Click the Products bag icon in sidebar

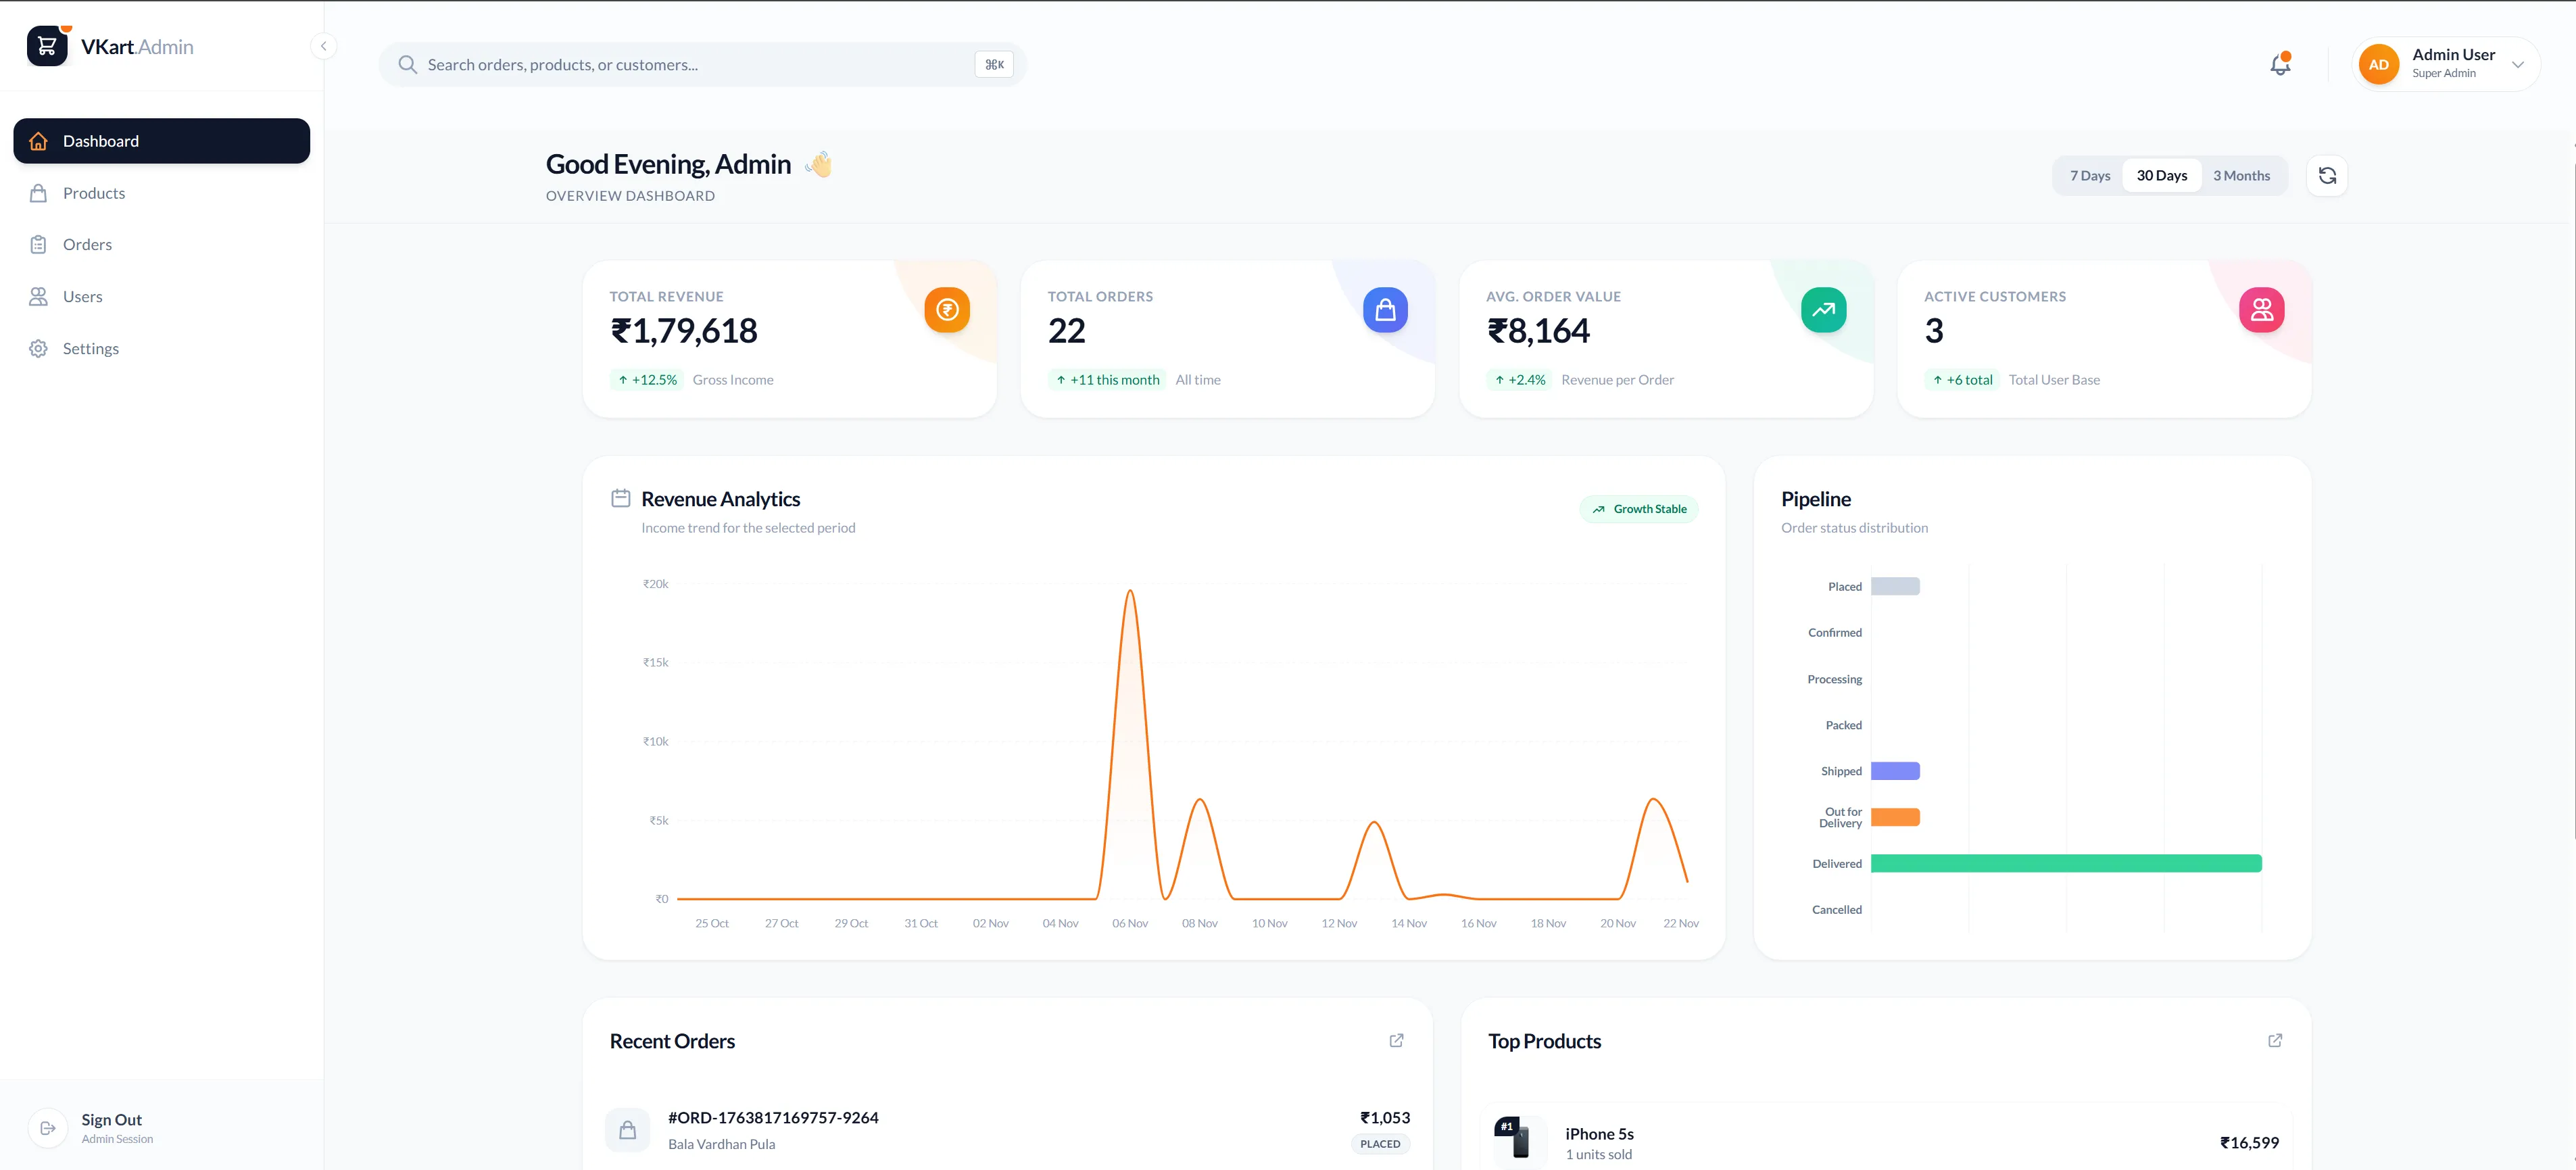click(x=38, y=192)
